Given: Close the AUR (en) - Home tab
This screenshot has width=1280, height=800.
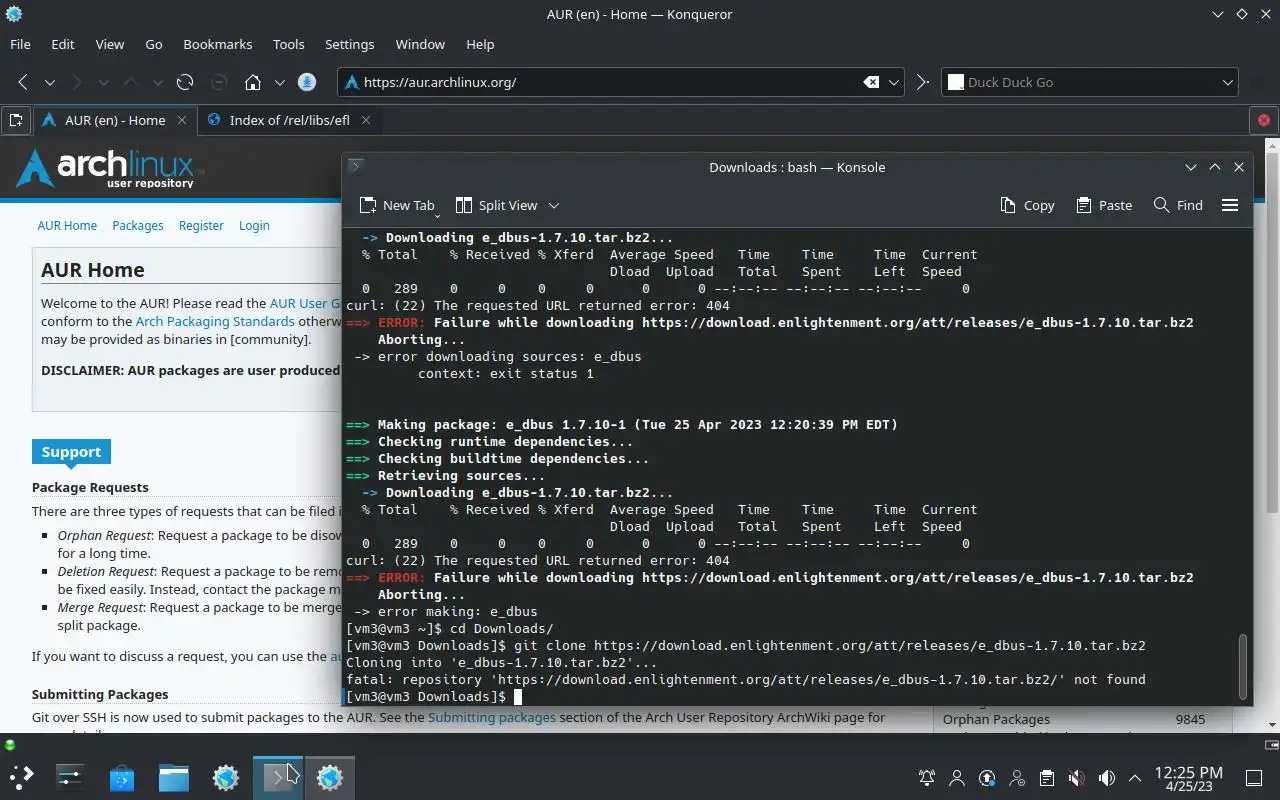Looking at the screenshot, I should click(182, 120).
